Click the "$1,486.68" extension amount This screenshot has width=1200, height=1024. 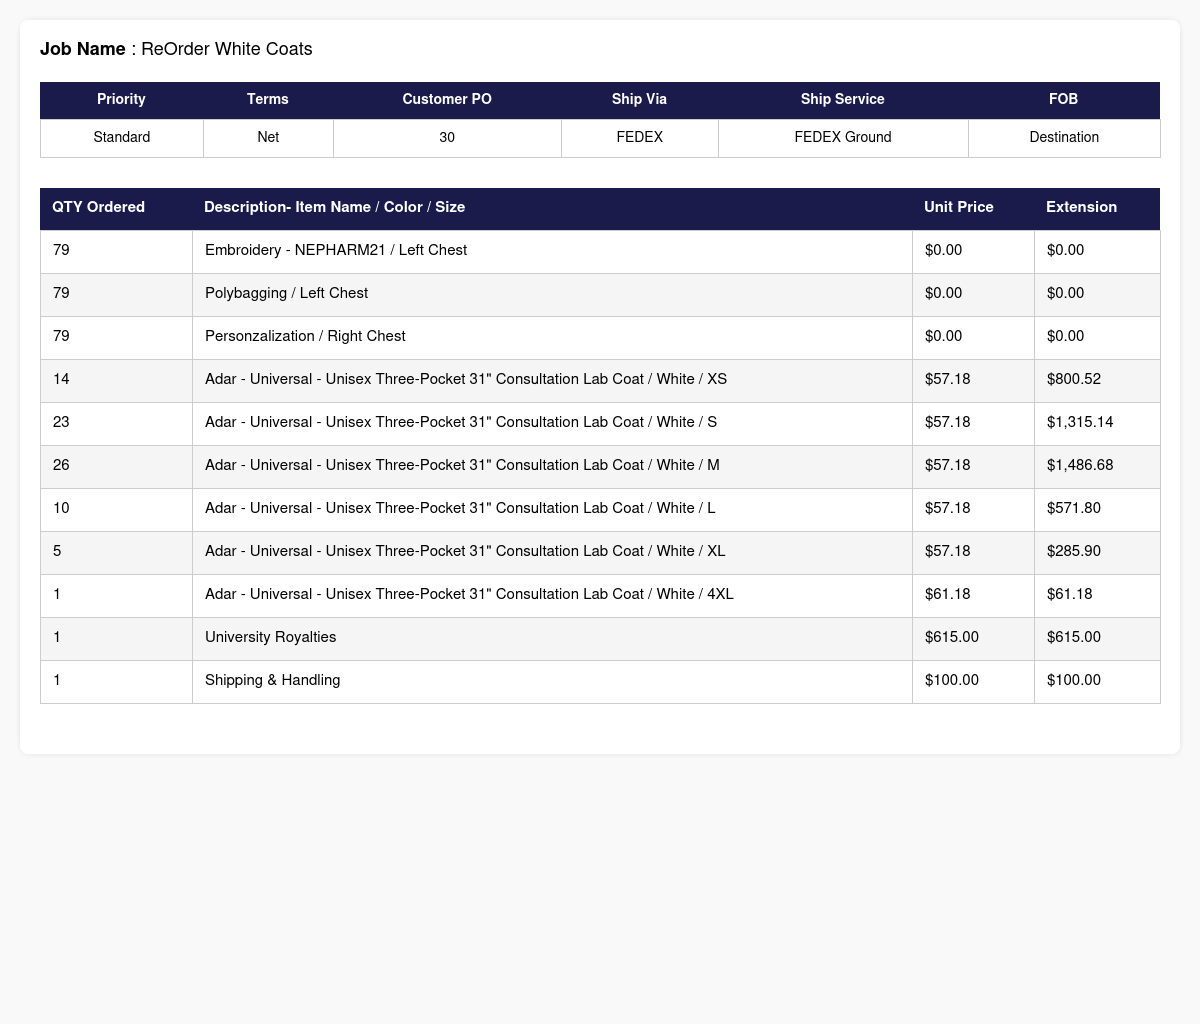(x=1080, y=465)
